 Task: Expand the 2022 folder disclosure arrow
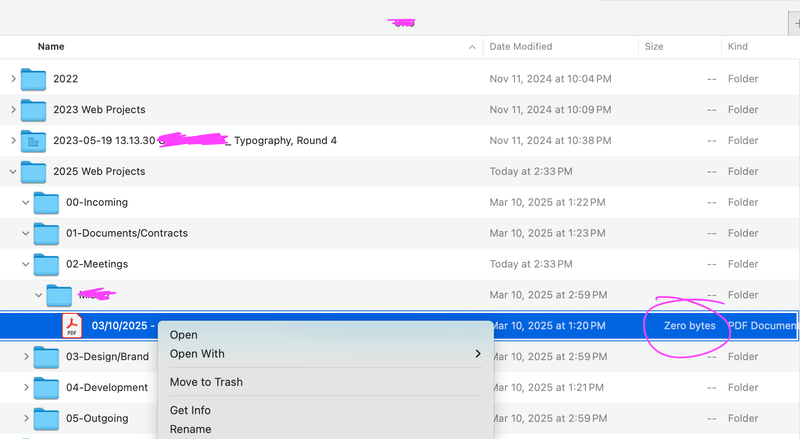point(13,79)
